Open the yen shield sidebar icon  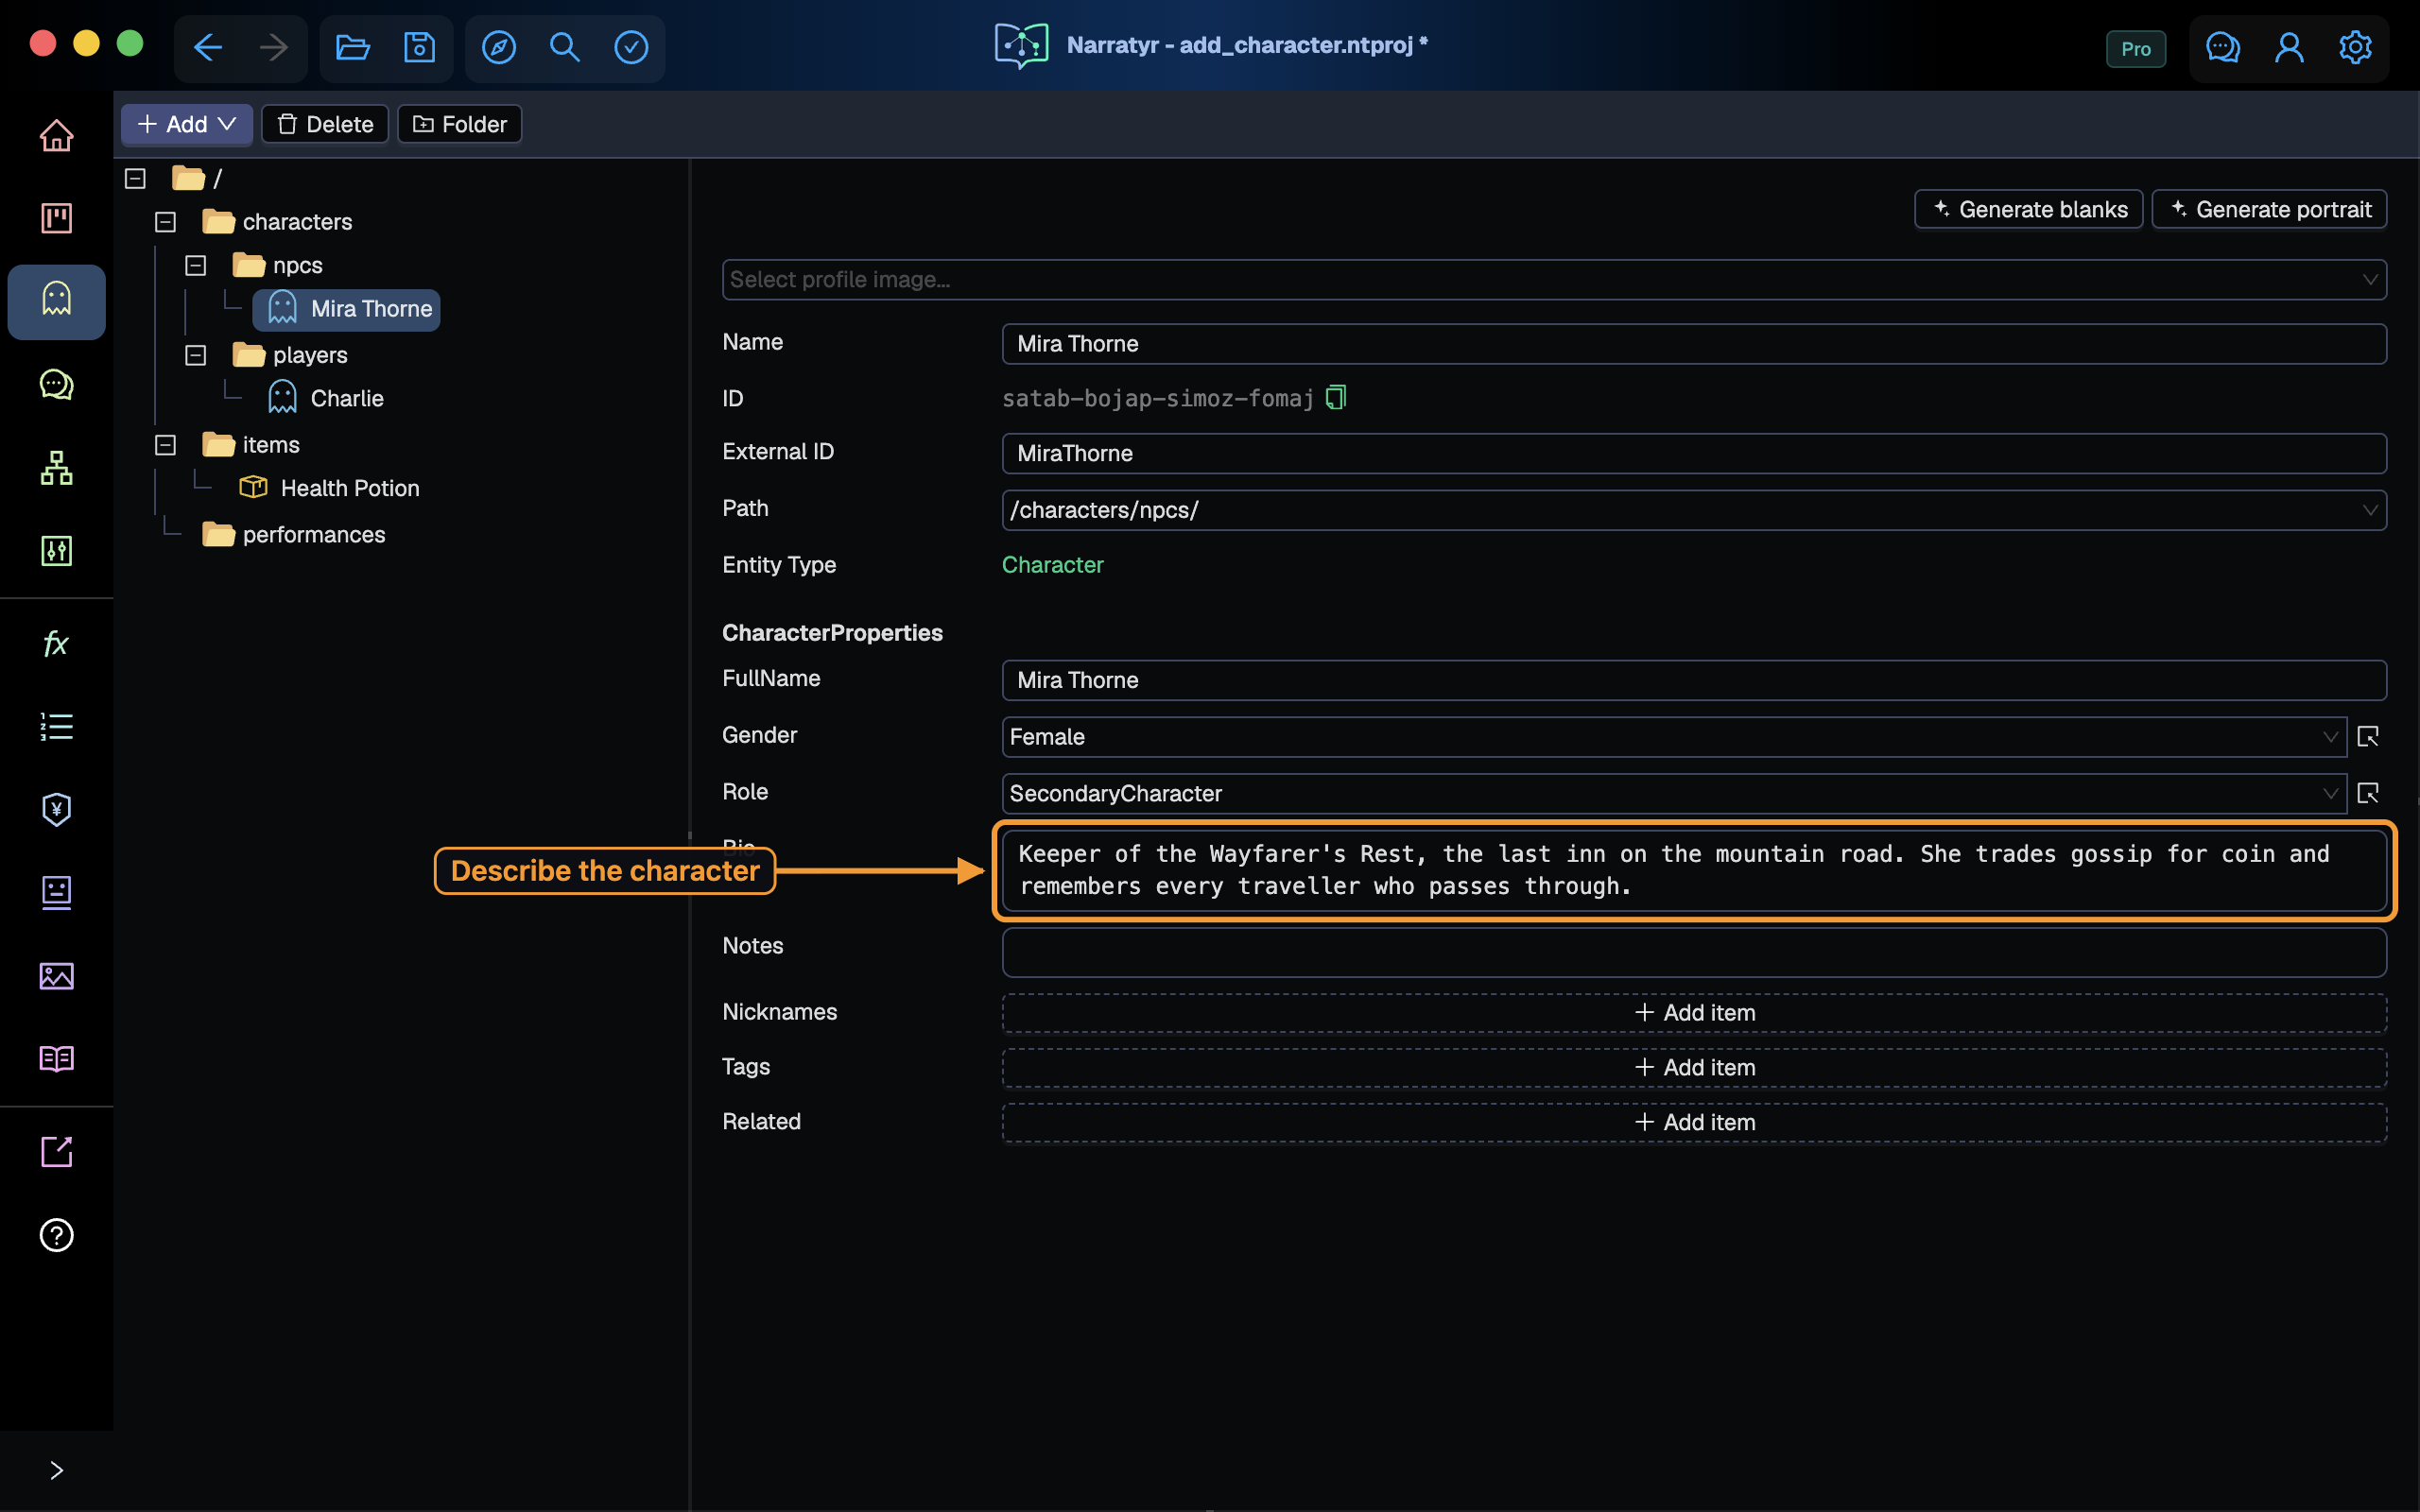pyautogui.click(x=56, y=809)
